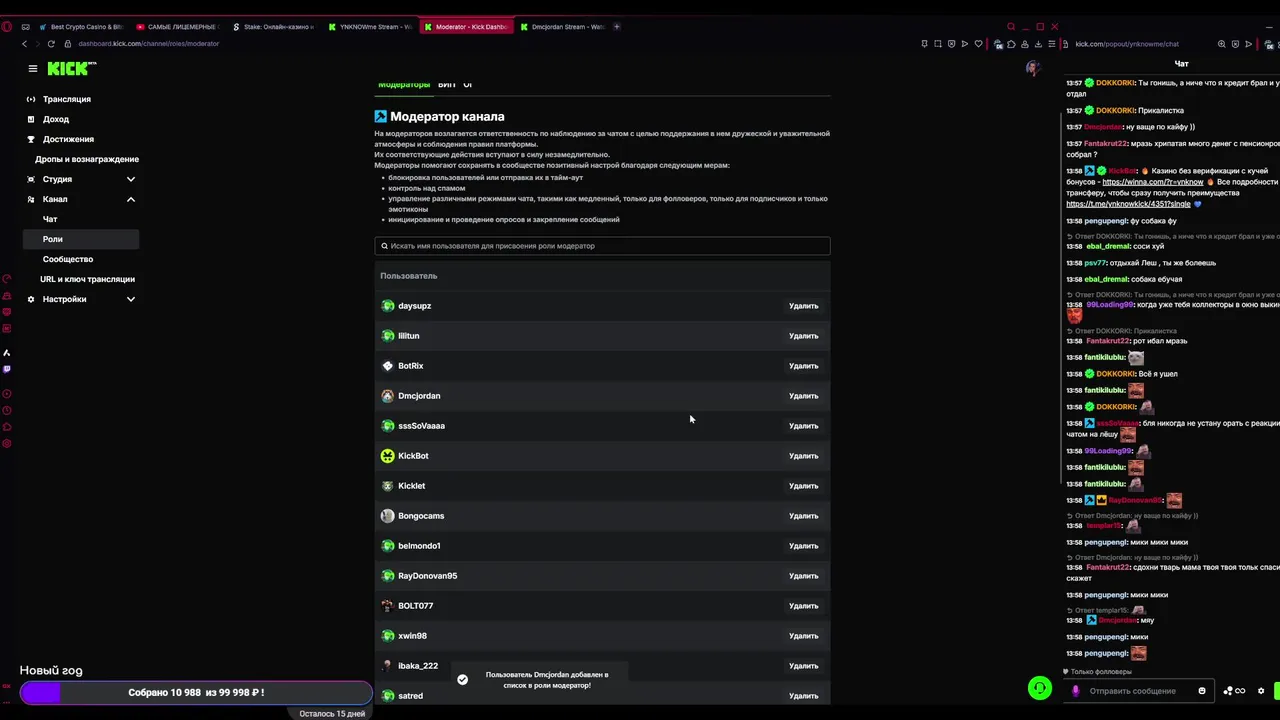The height and width of the screenshot is (720, 1280).
Task: Open chat settings gear icon
Action: 1261,691
